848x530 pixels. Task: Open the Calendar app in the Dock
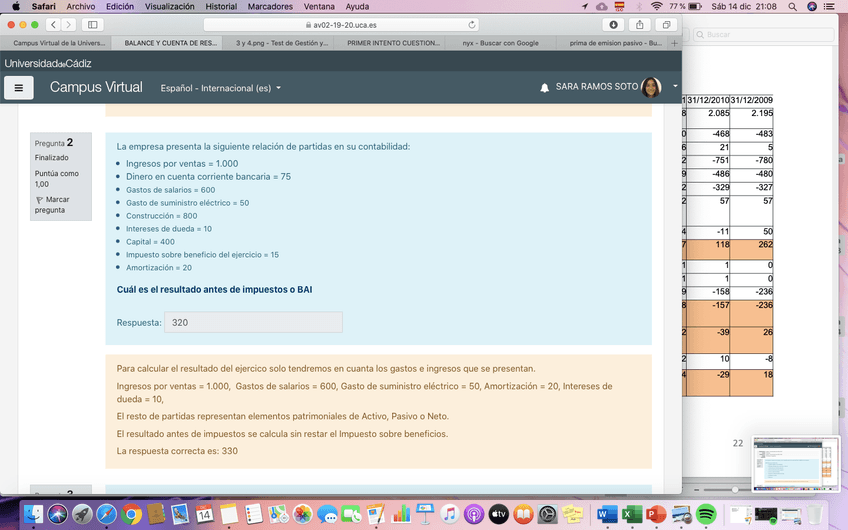204,514
